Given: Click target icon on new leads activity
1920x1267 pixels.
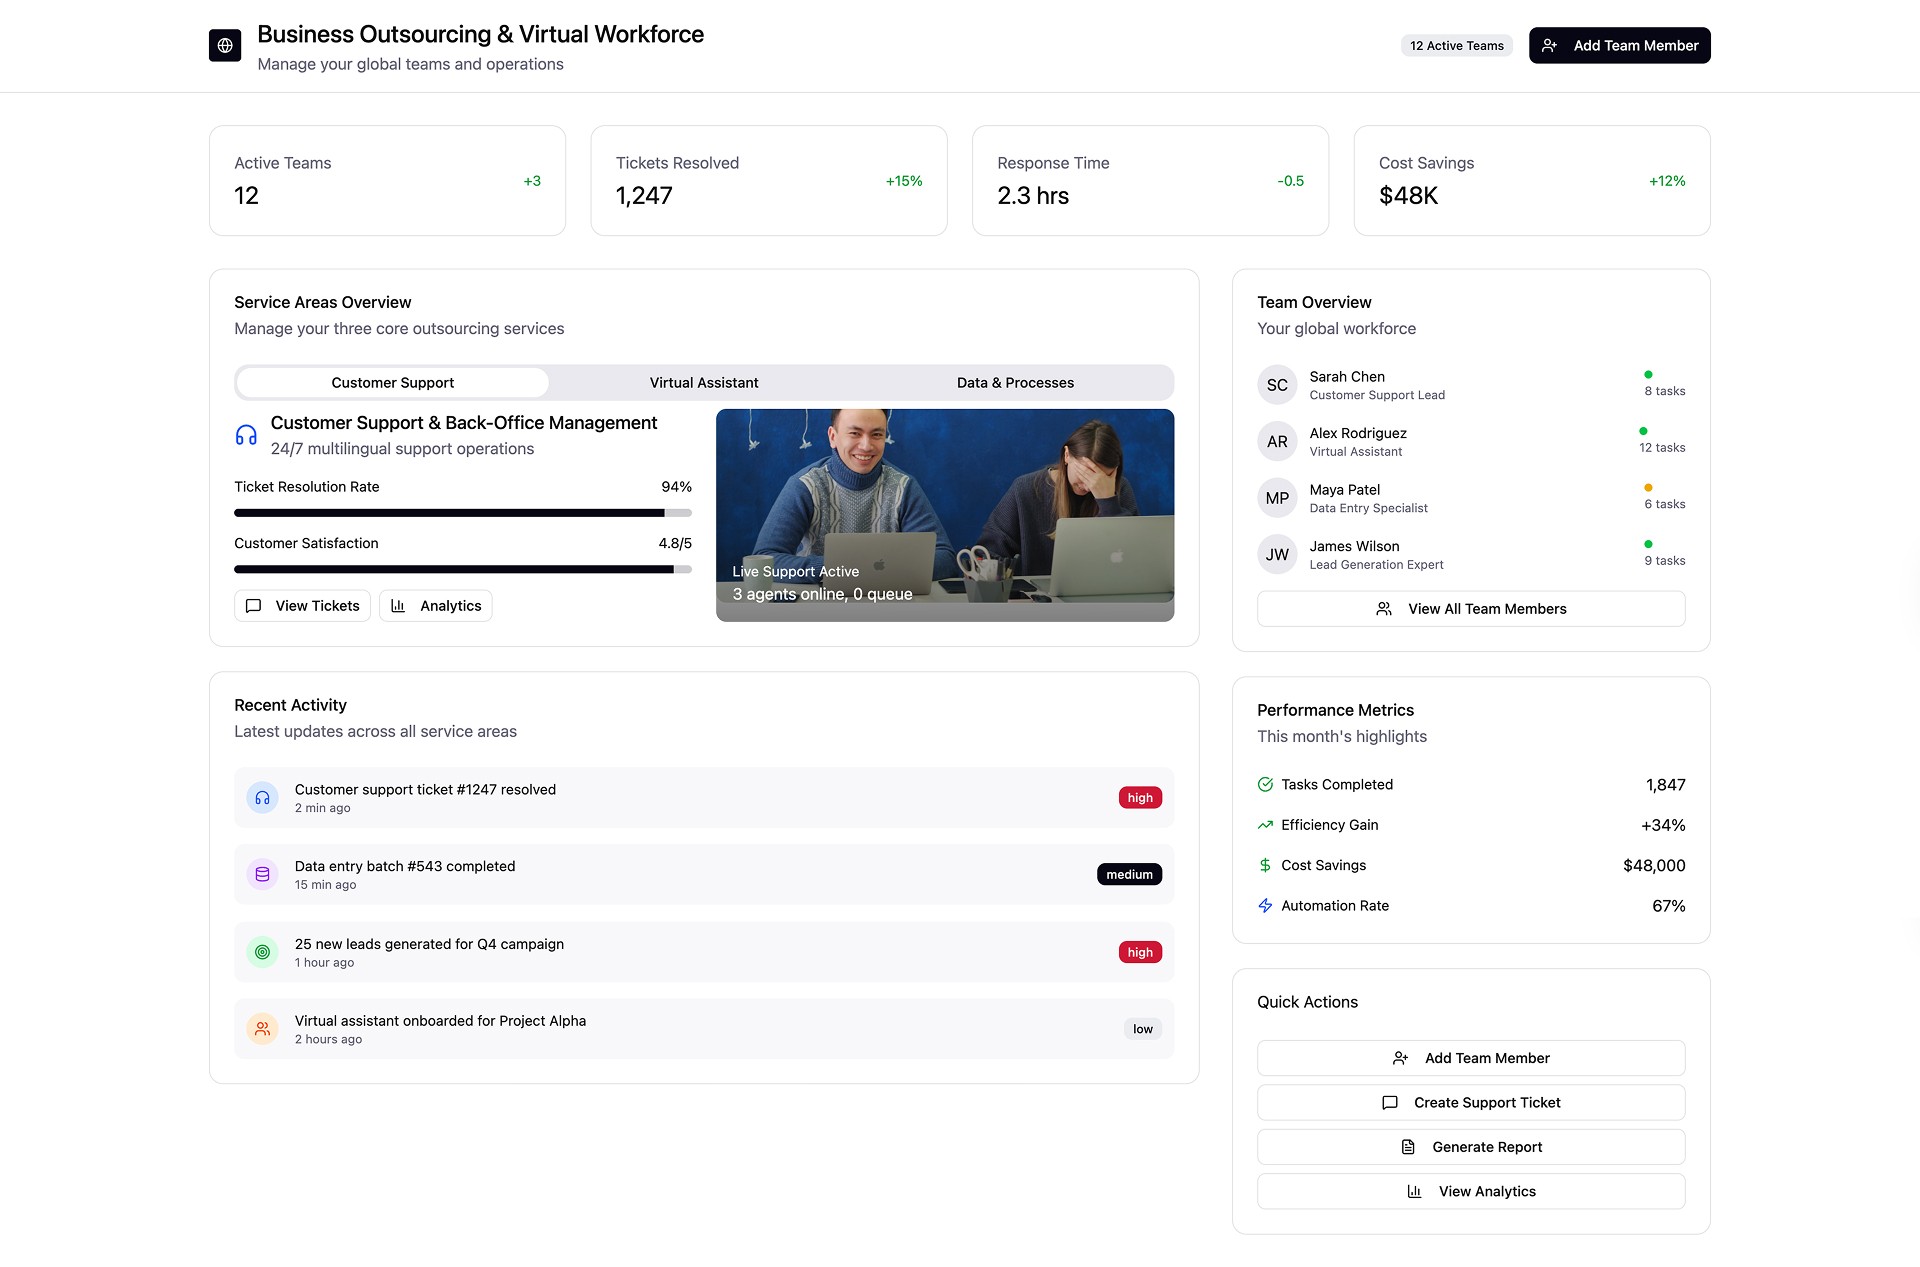Looking at the screenshot, I should point(262,952).
